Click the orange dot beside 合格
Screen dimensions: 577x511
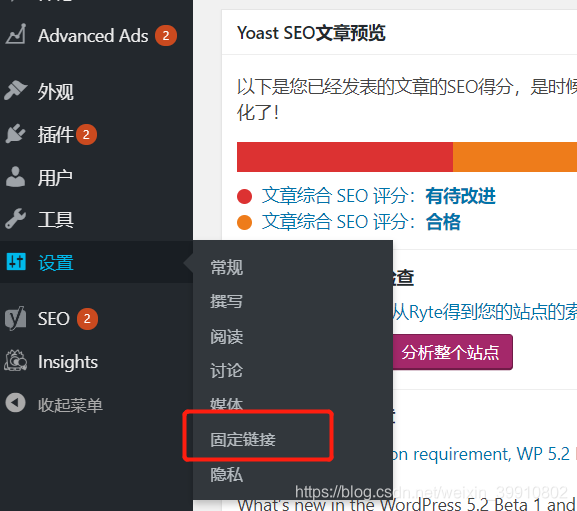244,222
